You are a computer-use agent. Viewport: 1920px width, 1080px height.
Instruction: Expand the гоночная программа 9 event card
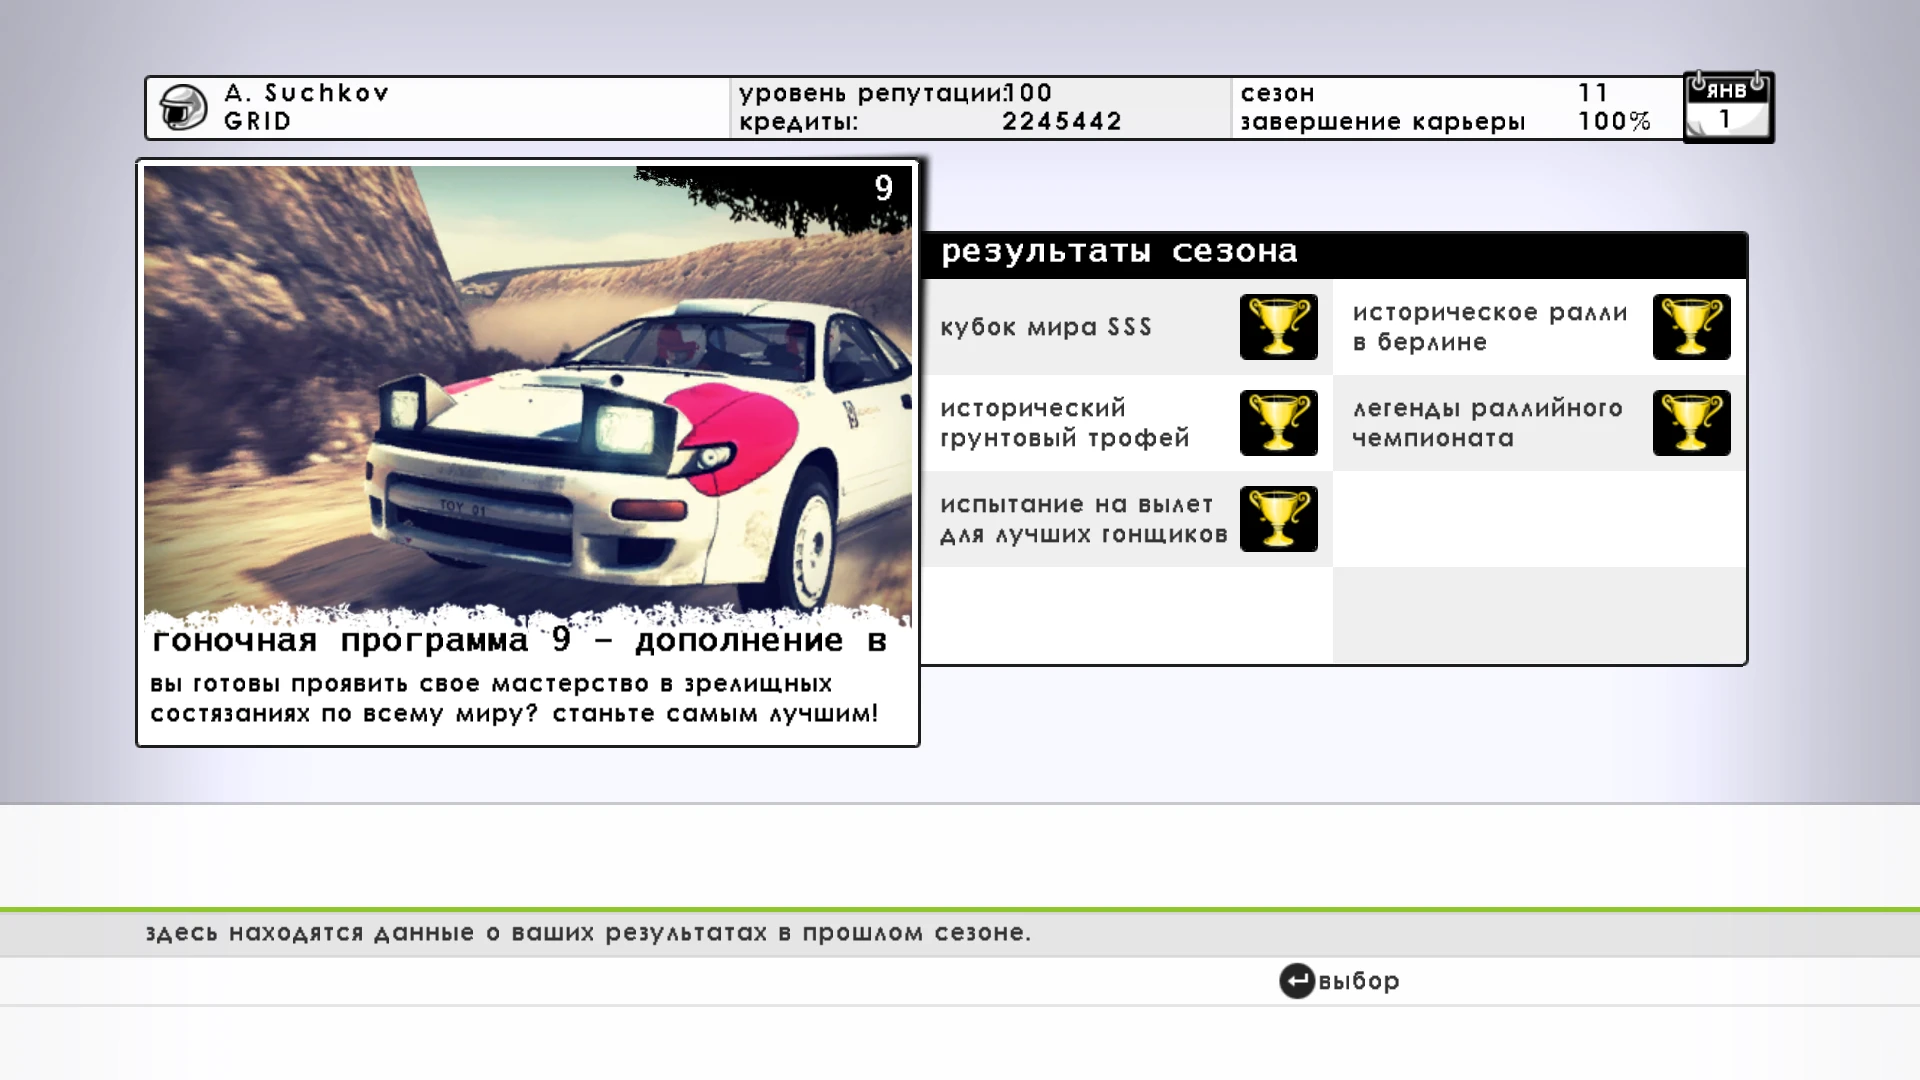(528, 450)
